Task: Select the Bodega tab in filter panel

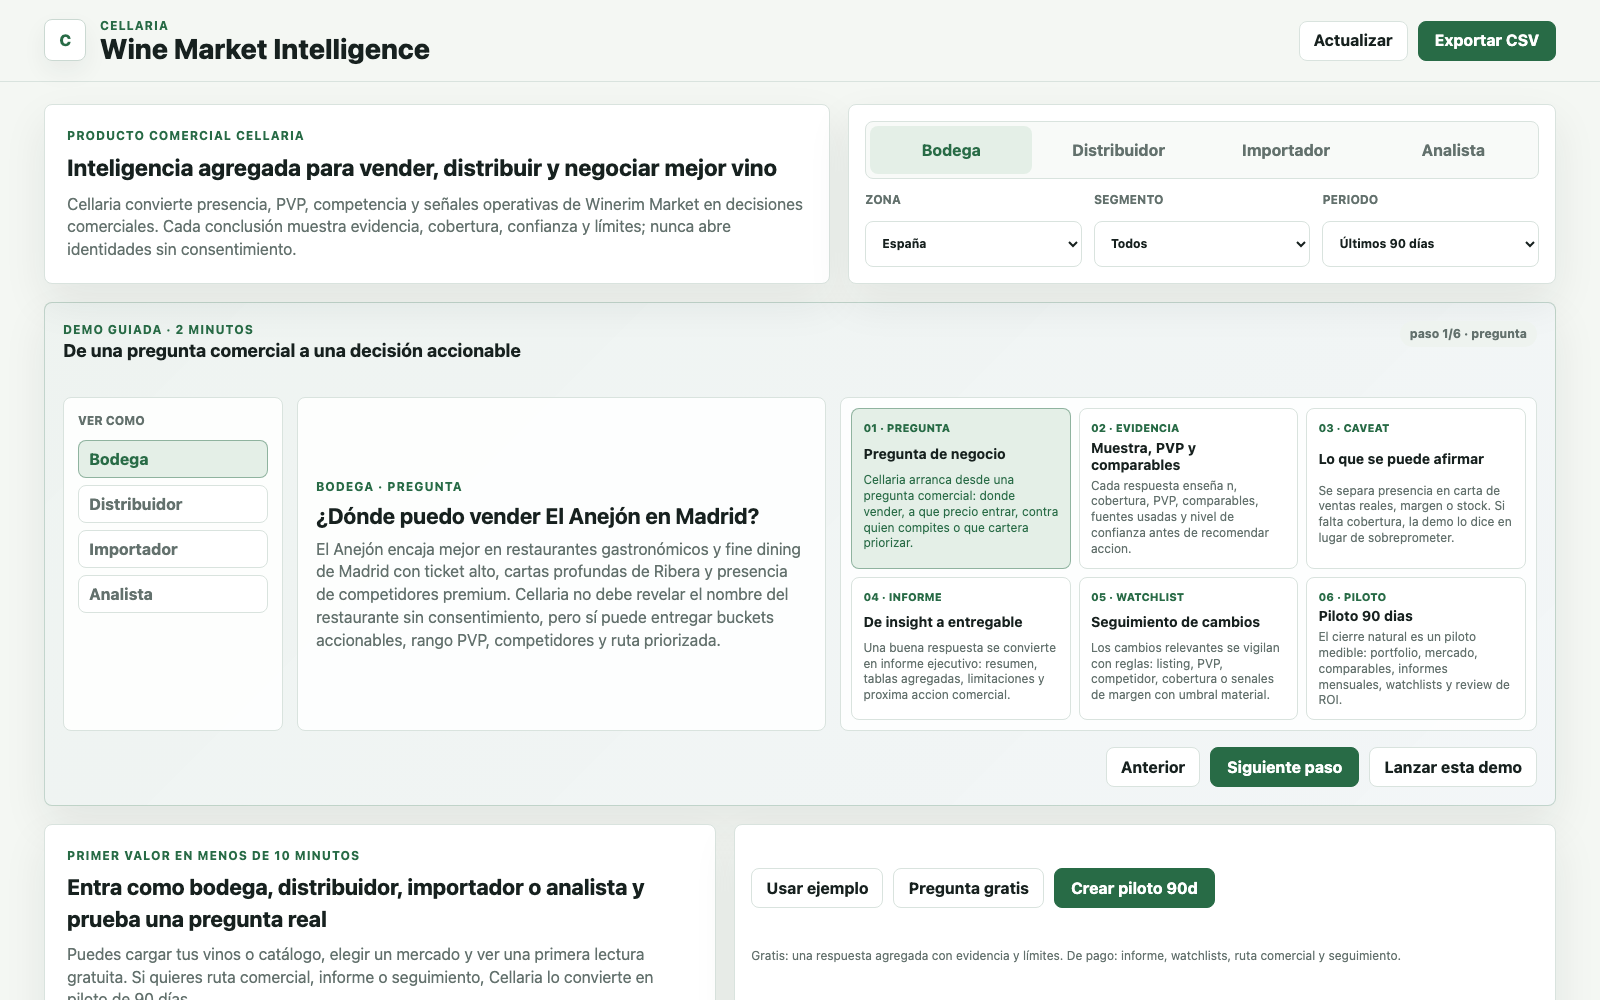Action: point(951,150)
